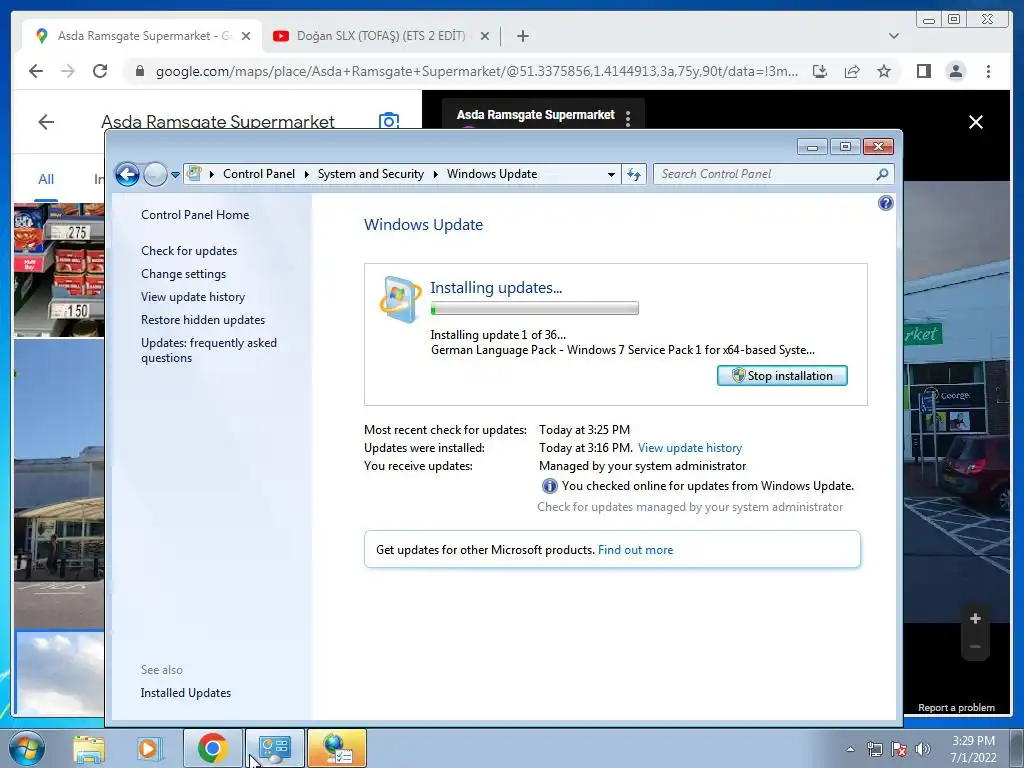Open Installed Updates link
Image resolution: width=1024 pixels, height=768 pixels.
coord(185,693)
